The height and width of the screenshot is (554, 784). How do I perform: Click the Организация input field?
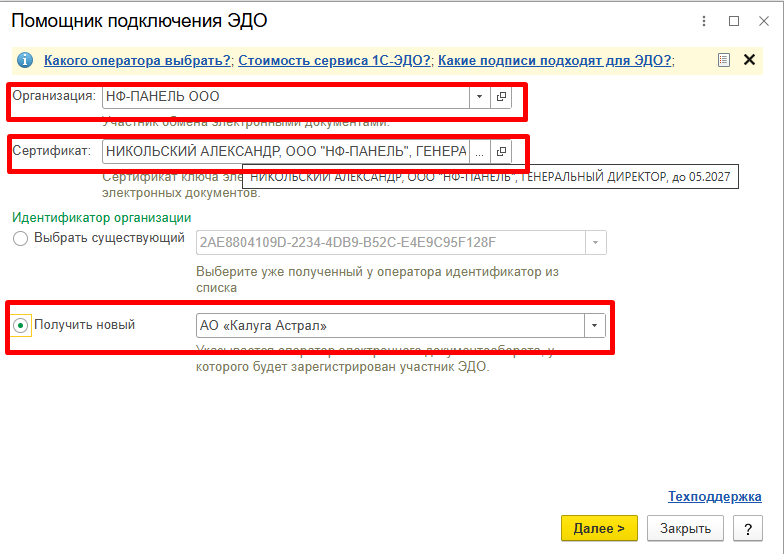(x=286, y=96)
